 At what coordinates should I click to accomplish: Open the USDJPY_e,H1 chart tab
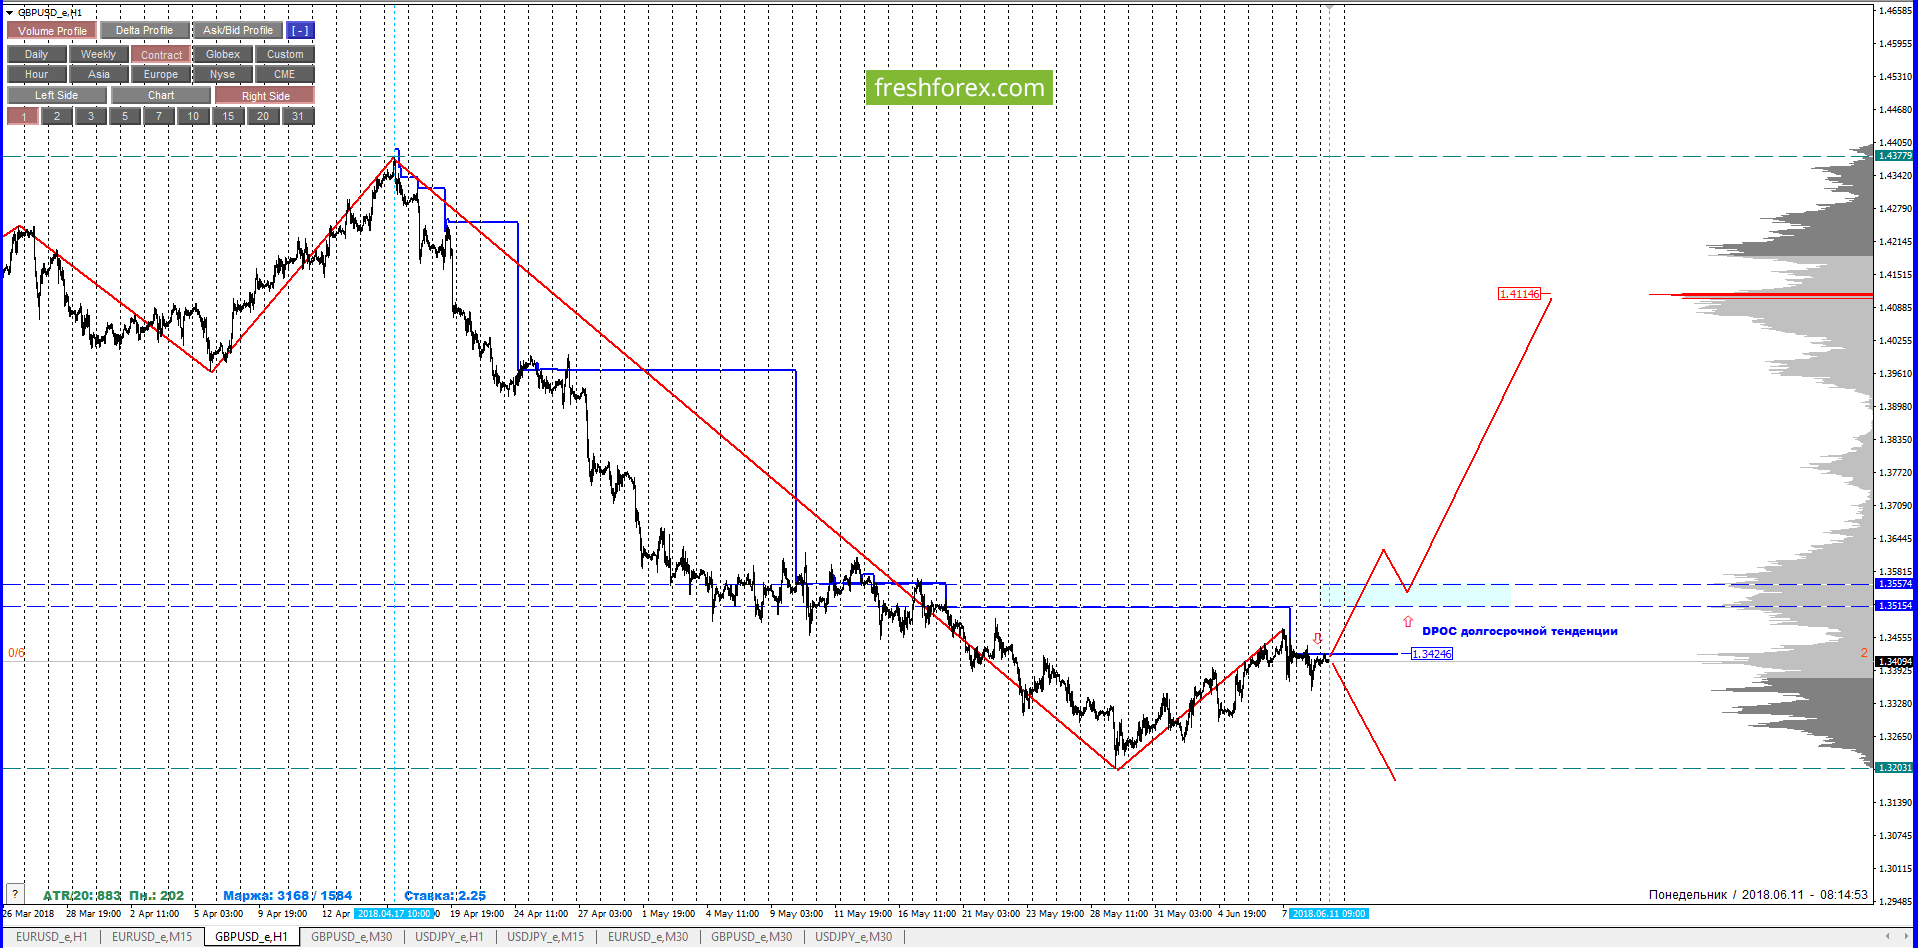tap(449, 937)
